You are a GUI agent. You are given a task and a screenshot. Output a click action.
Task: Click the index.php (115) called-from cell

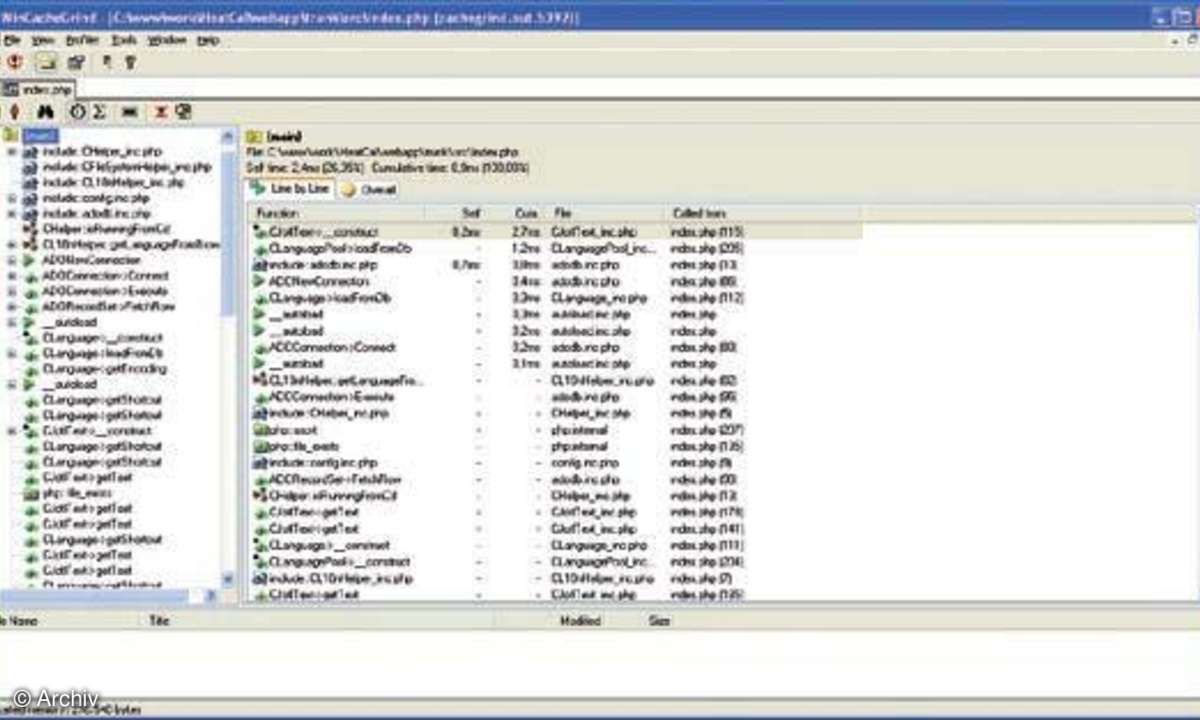pos(705,231)
